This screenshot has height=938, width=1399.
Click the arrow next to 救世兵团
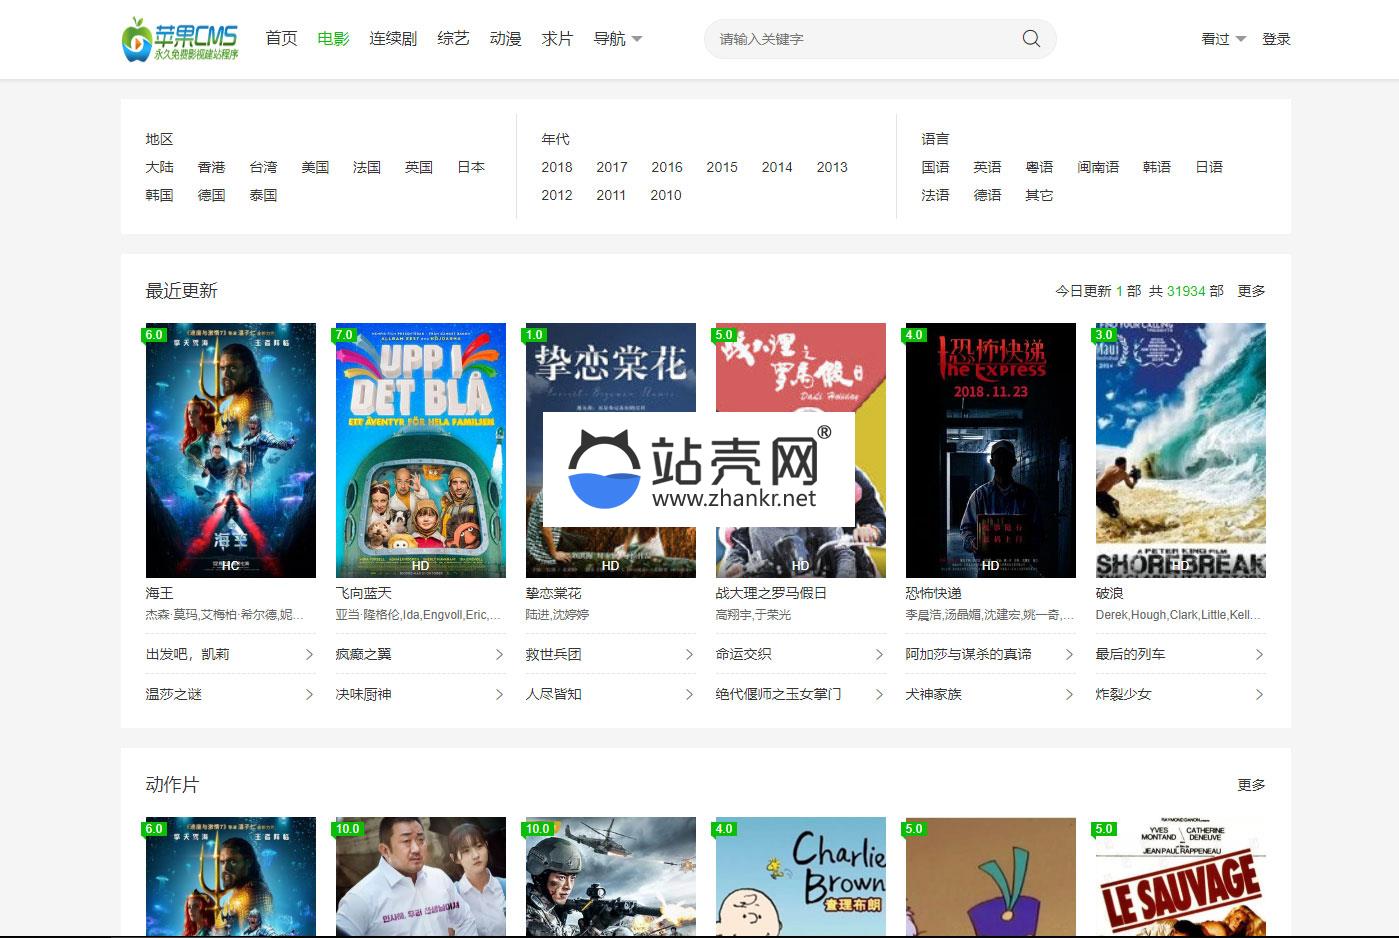(x=689, y=654)
